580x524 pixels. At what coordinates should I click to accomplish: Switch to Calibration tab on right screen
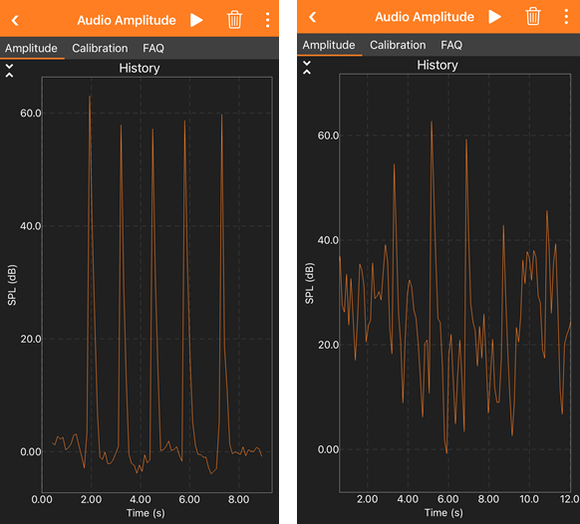point(398,45)
